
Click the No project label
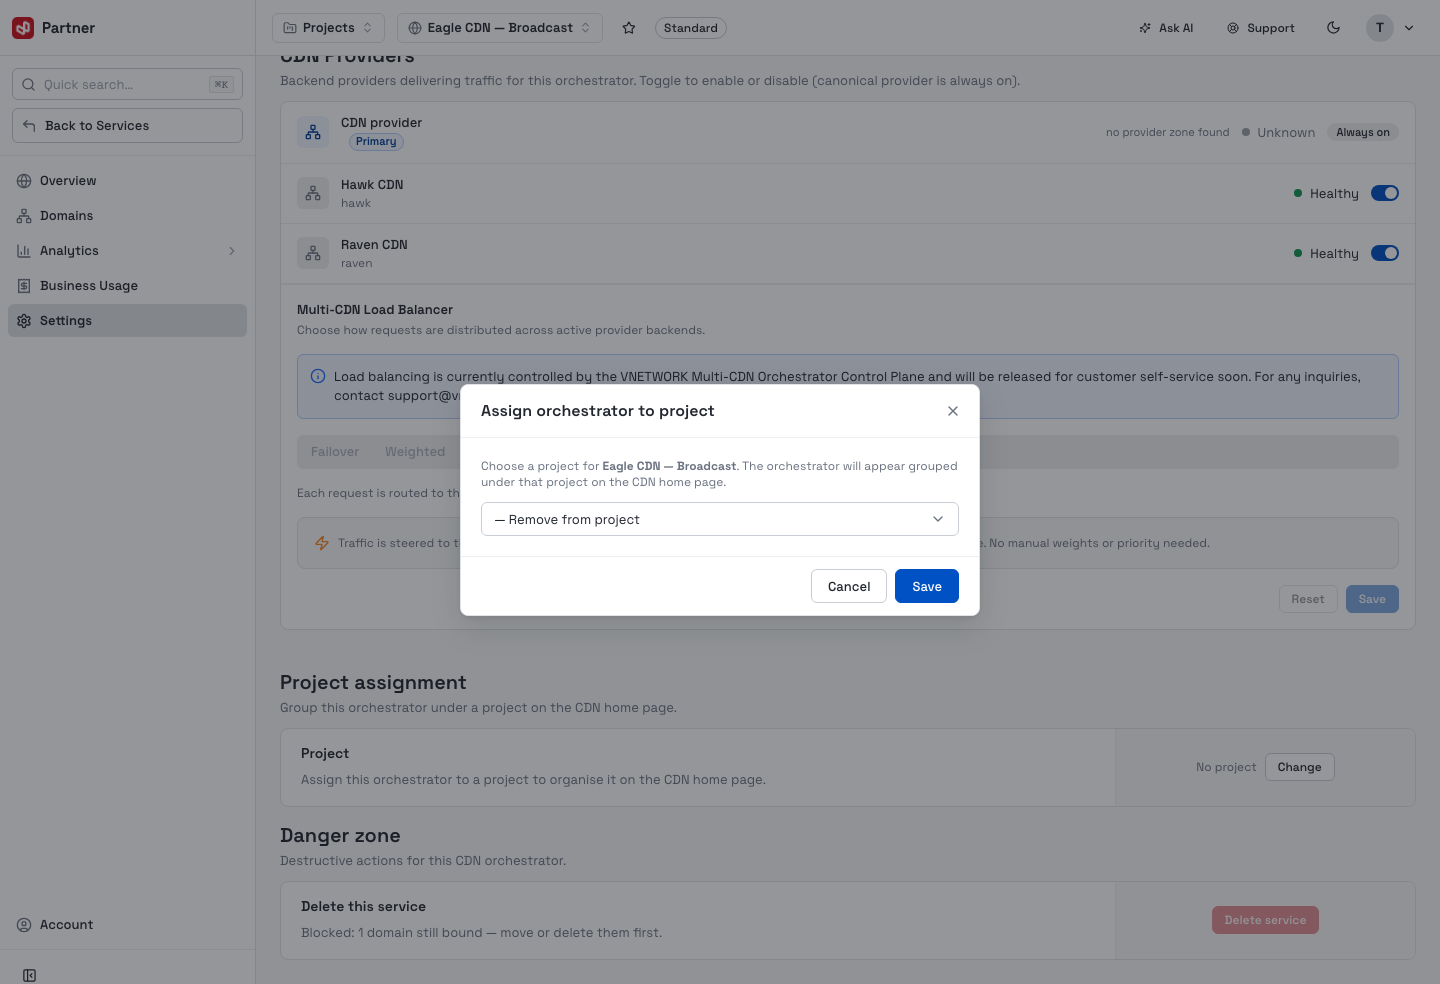pyautogui.click(x=1226, y=767)
